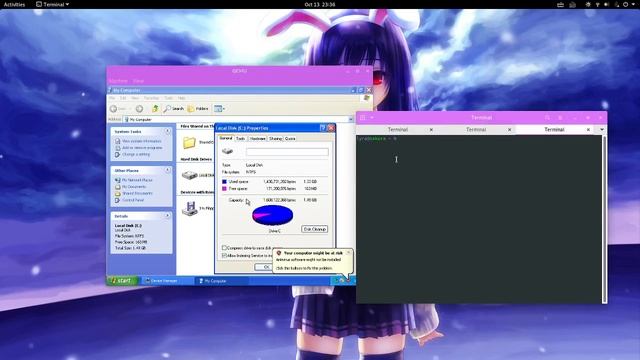This screenshot has width=640, height=360.
Task: Open My Network Places link
Action: (x=137, y=180)
